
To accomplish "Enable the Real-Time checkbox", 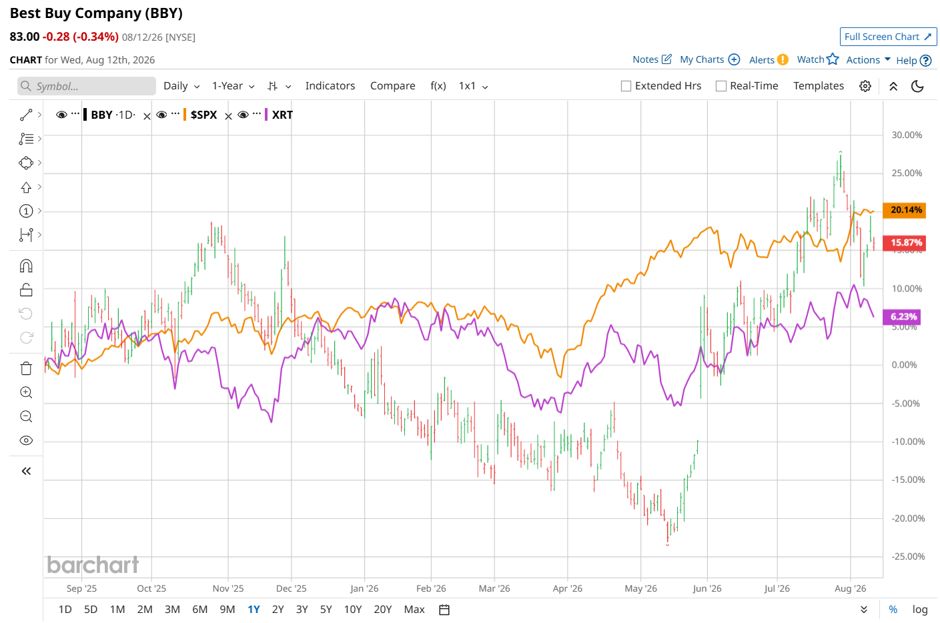I will point(721,86).
